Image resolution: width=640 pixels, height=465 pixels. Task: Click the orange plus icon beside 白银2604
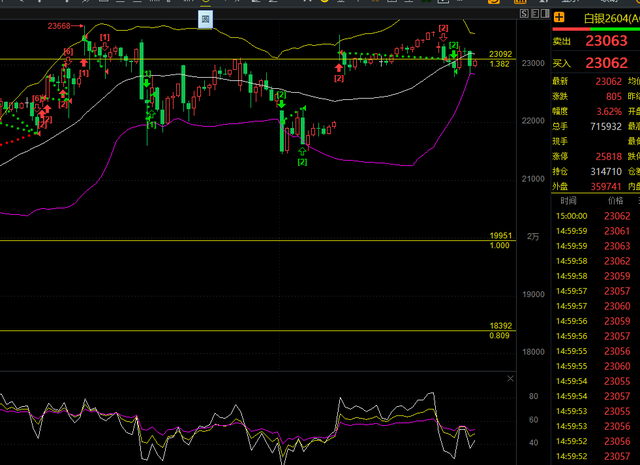pyautogui.click(x=559, y=17)
